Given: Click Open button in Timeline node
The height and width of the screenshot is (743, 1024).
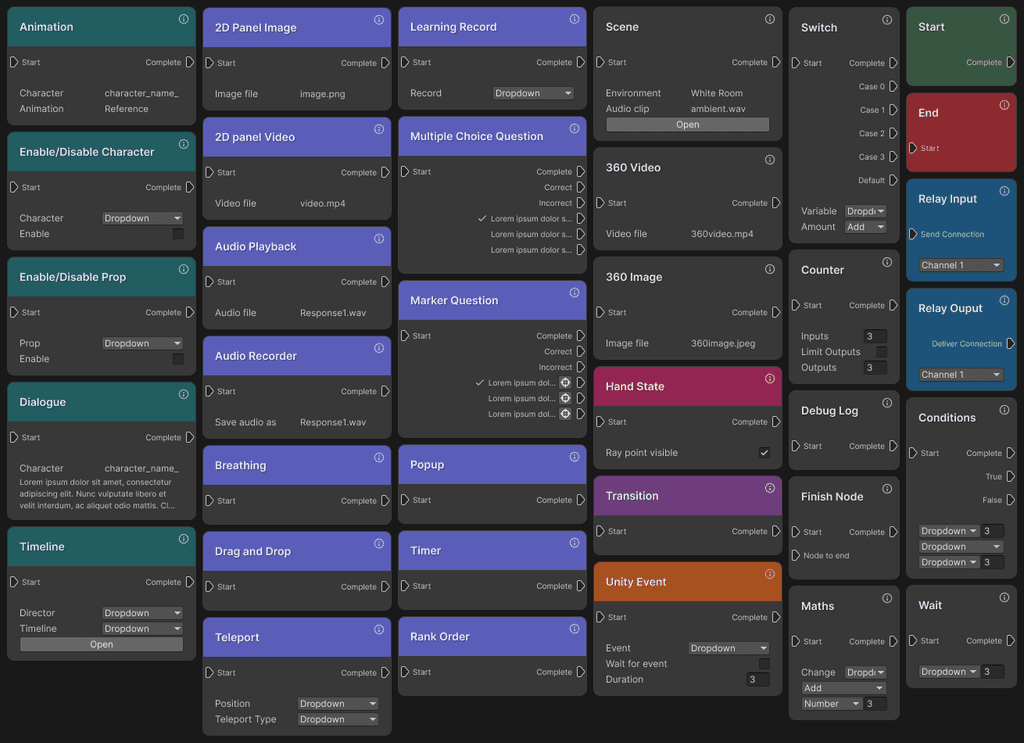Looking at the screenshot, I should [101, 644].
